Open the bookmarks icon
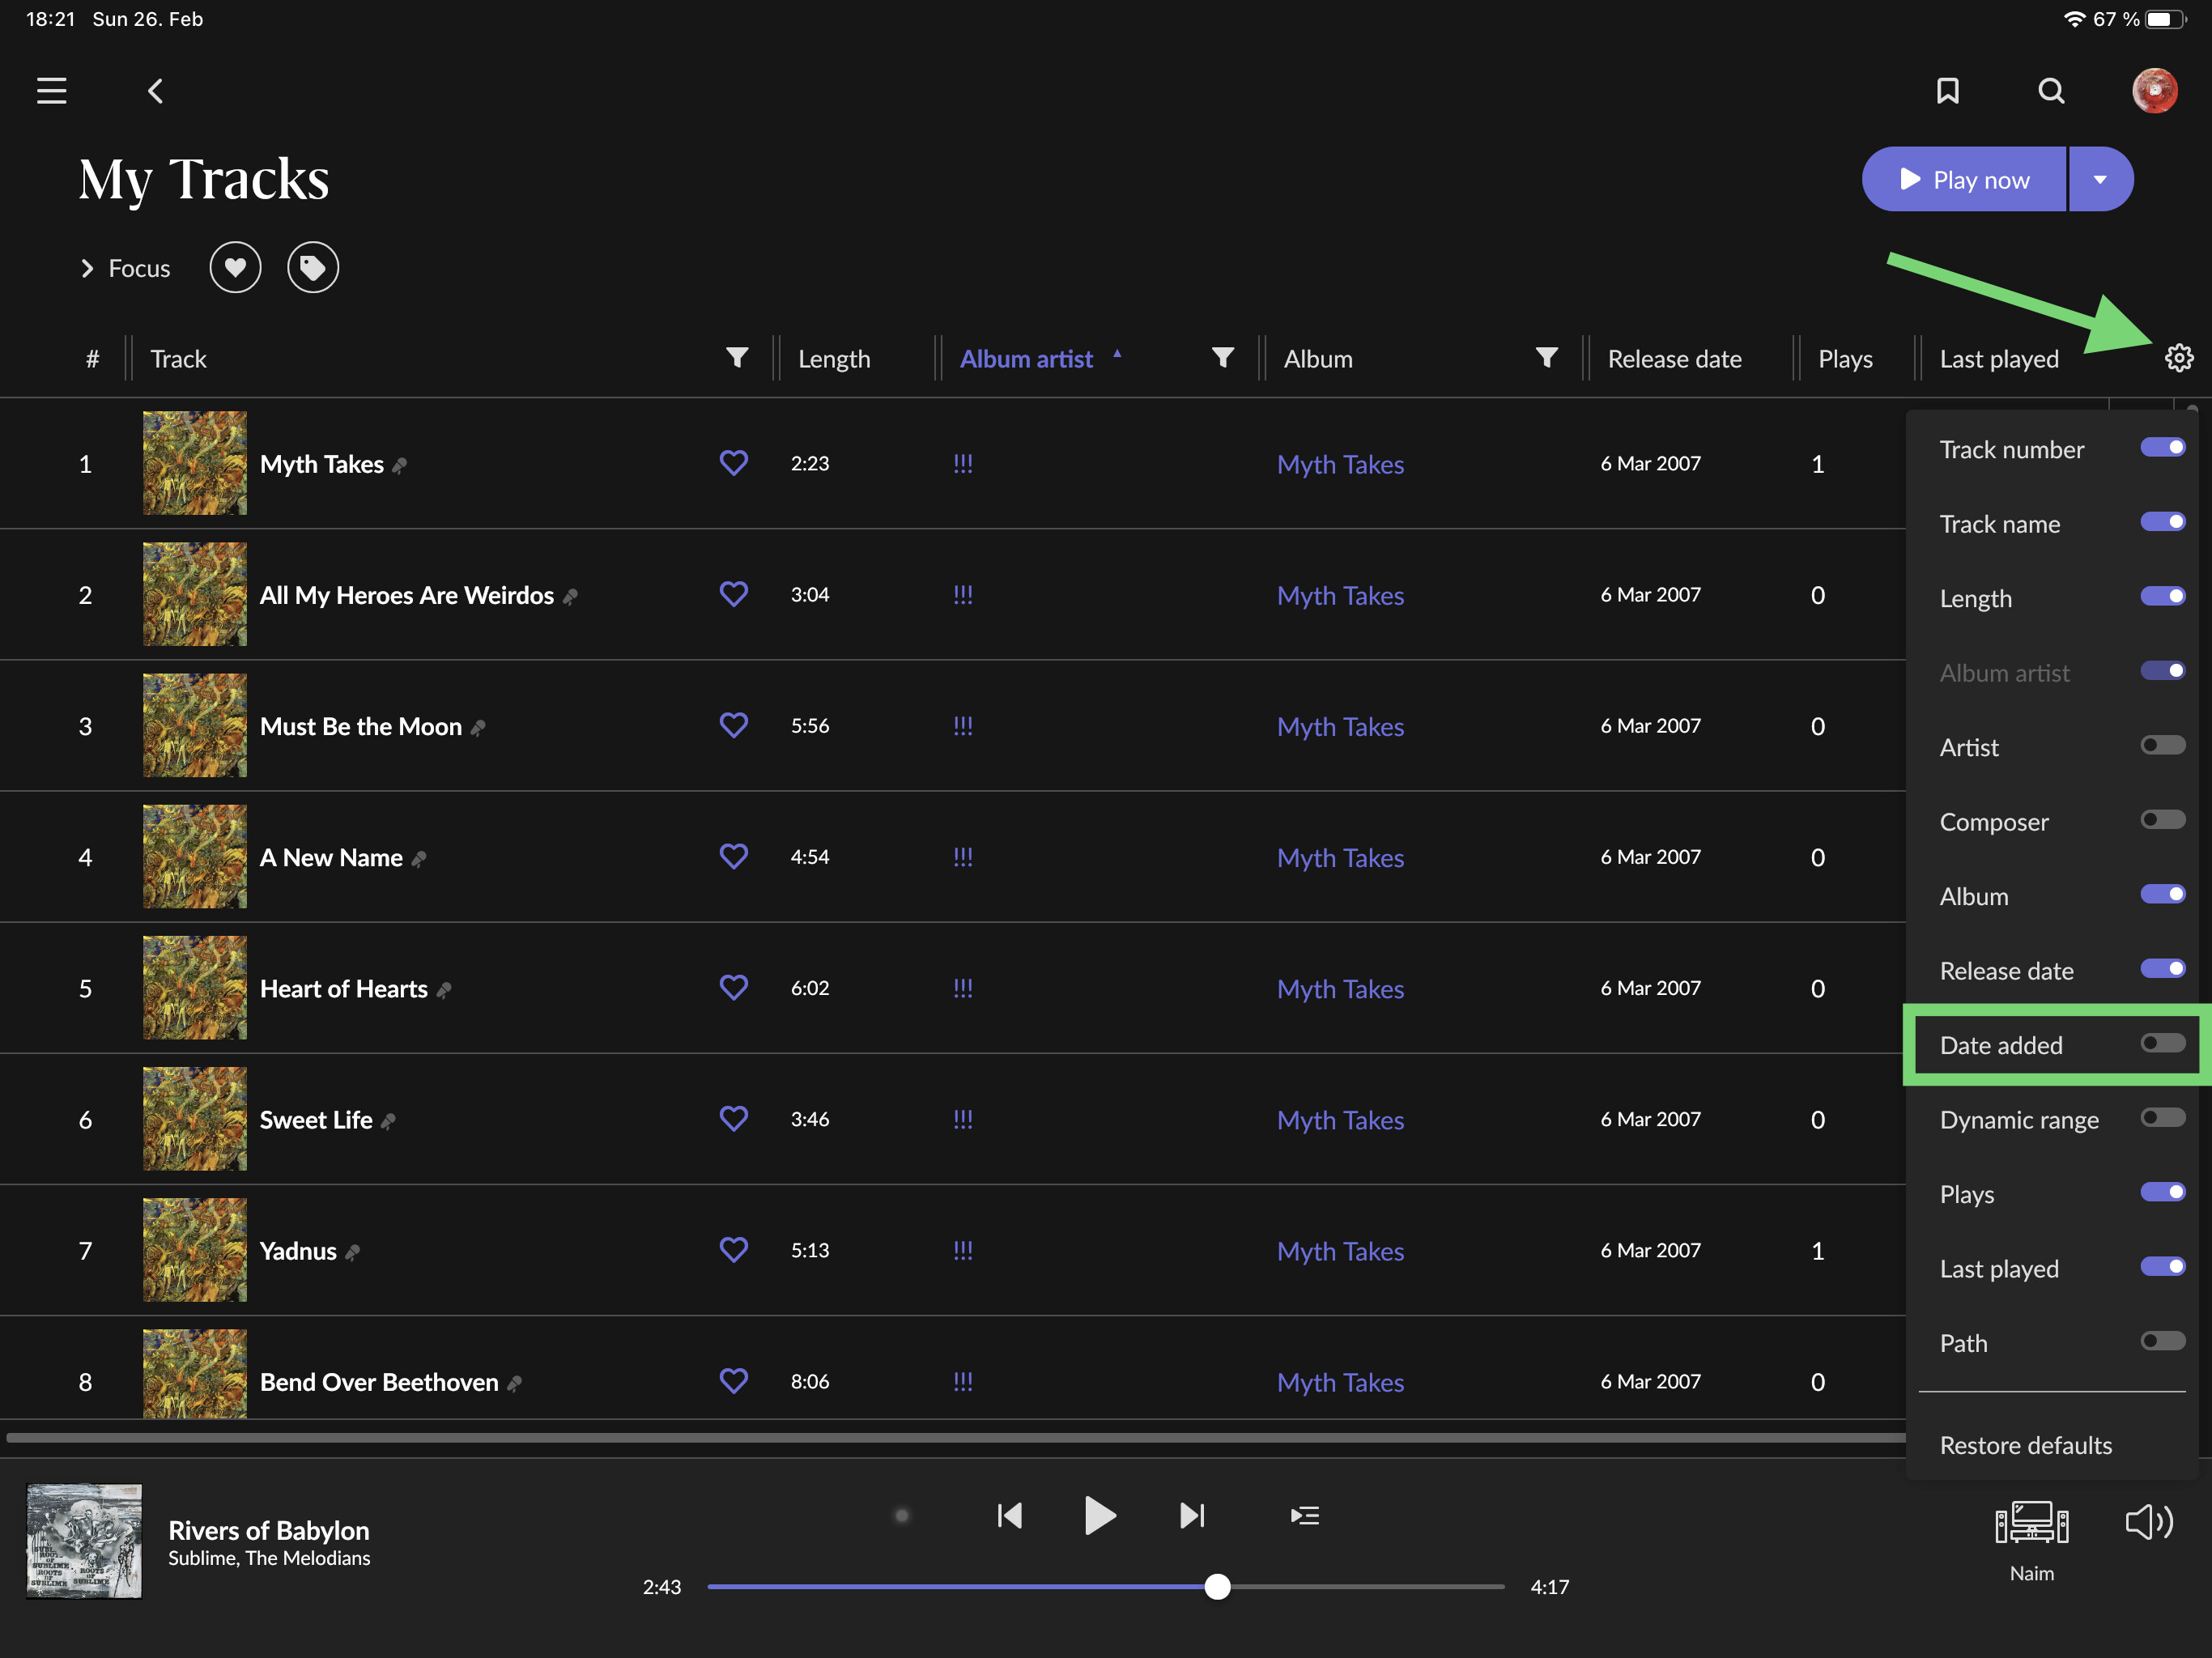The image size is (2212, 1658). tap(1947, 91)
